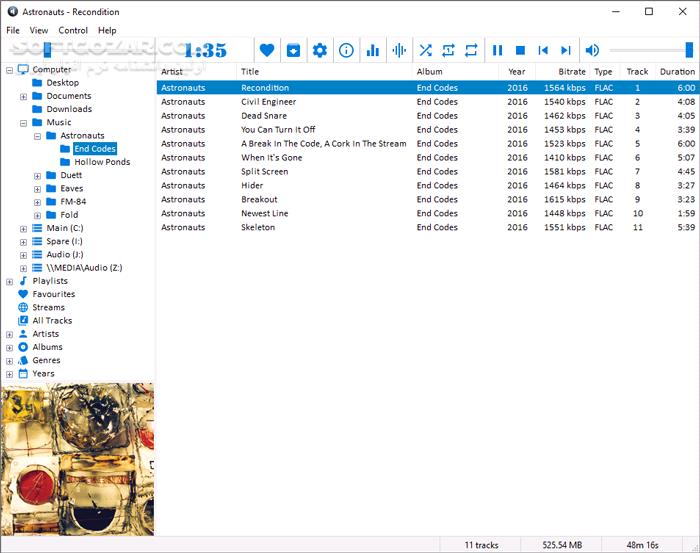Image resolution: width=700 pixels, height=553 pixels.
Task: Expand the Duett folder in tree
Action: click(x=37, y=175)
